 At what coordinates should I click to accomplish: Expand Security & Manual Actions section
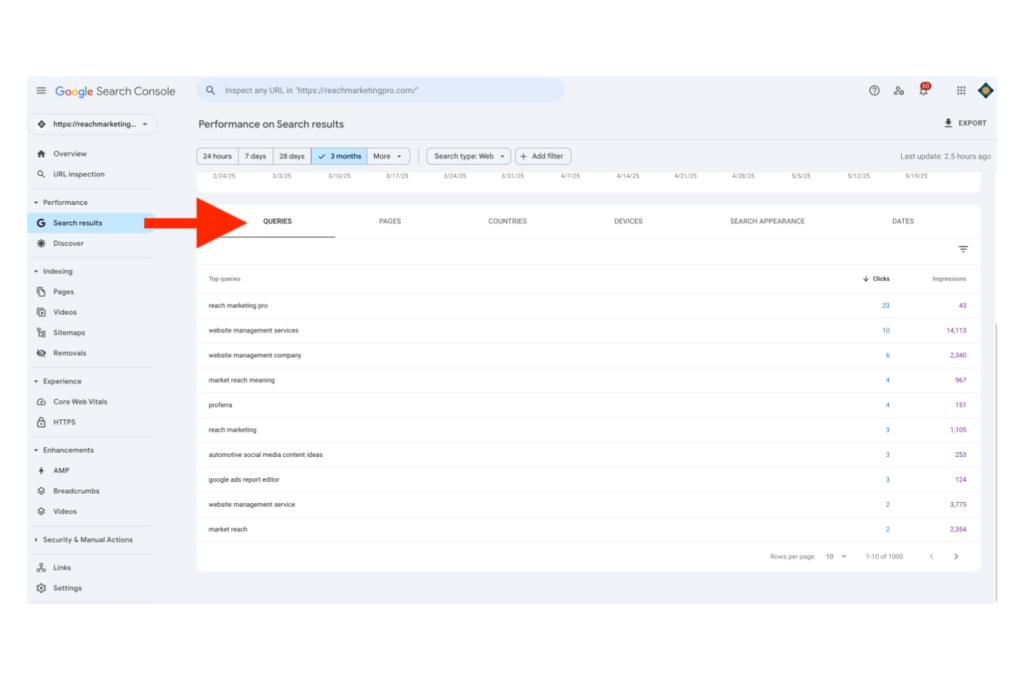pyautogui.click(x=36, y=539)
